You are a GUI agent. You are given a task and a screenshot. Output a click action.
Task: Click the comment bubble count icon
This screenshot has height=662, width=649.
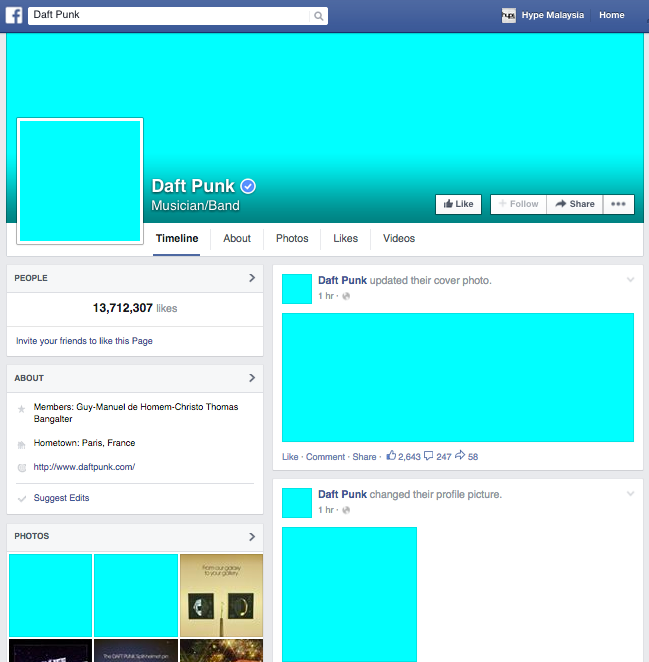(429, 456)
